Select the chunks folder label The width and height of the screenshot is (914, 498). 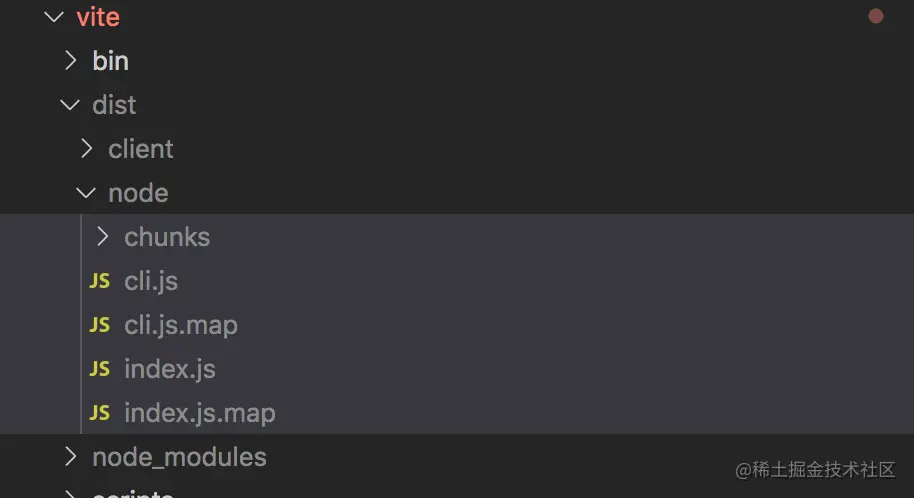click(x=167, y=237)
